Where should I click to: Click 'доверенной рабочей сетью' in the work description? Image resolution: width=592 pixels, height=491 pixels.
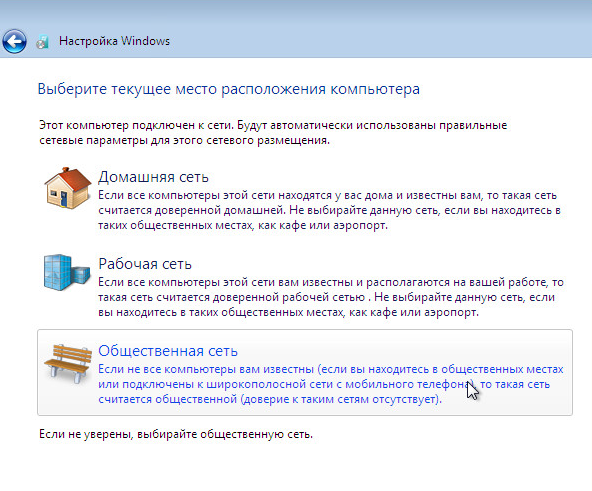click(289, 297)
